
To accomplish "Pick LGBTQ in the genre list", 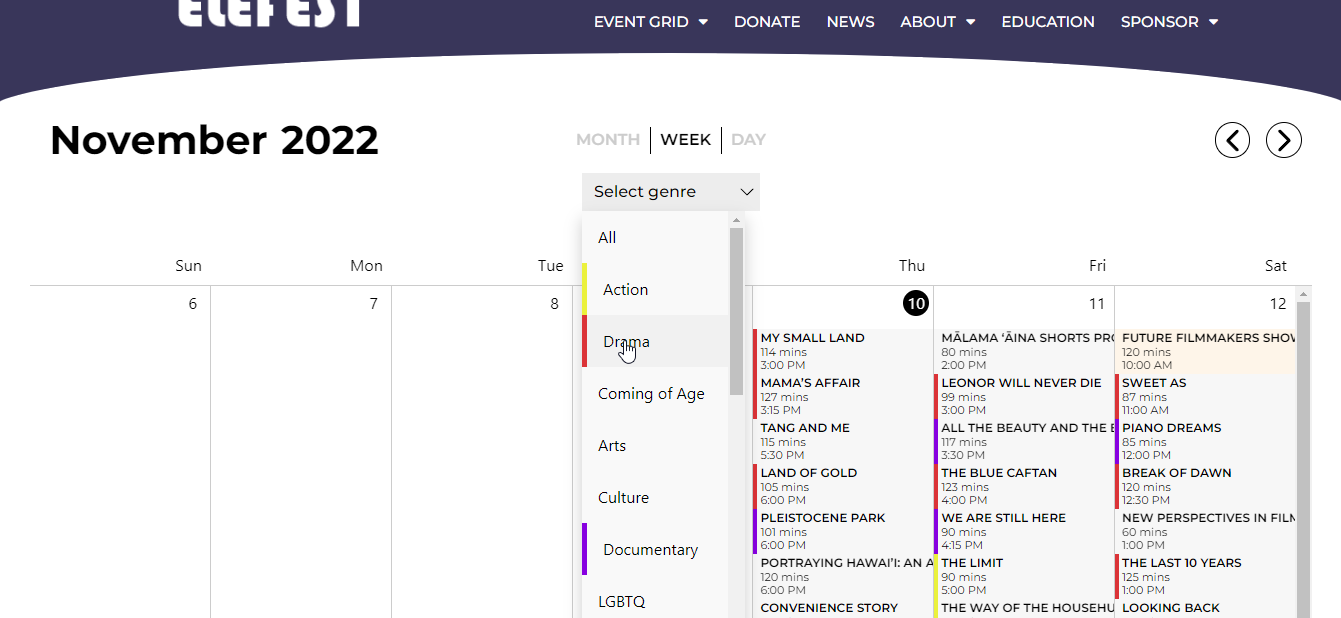I will (621, 602).
